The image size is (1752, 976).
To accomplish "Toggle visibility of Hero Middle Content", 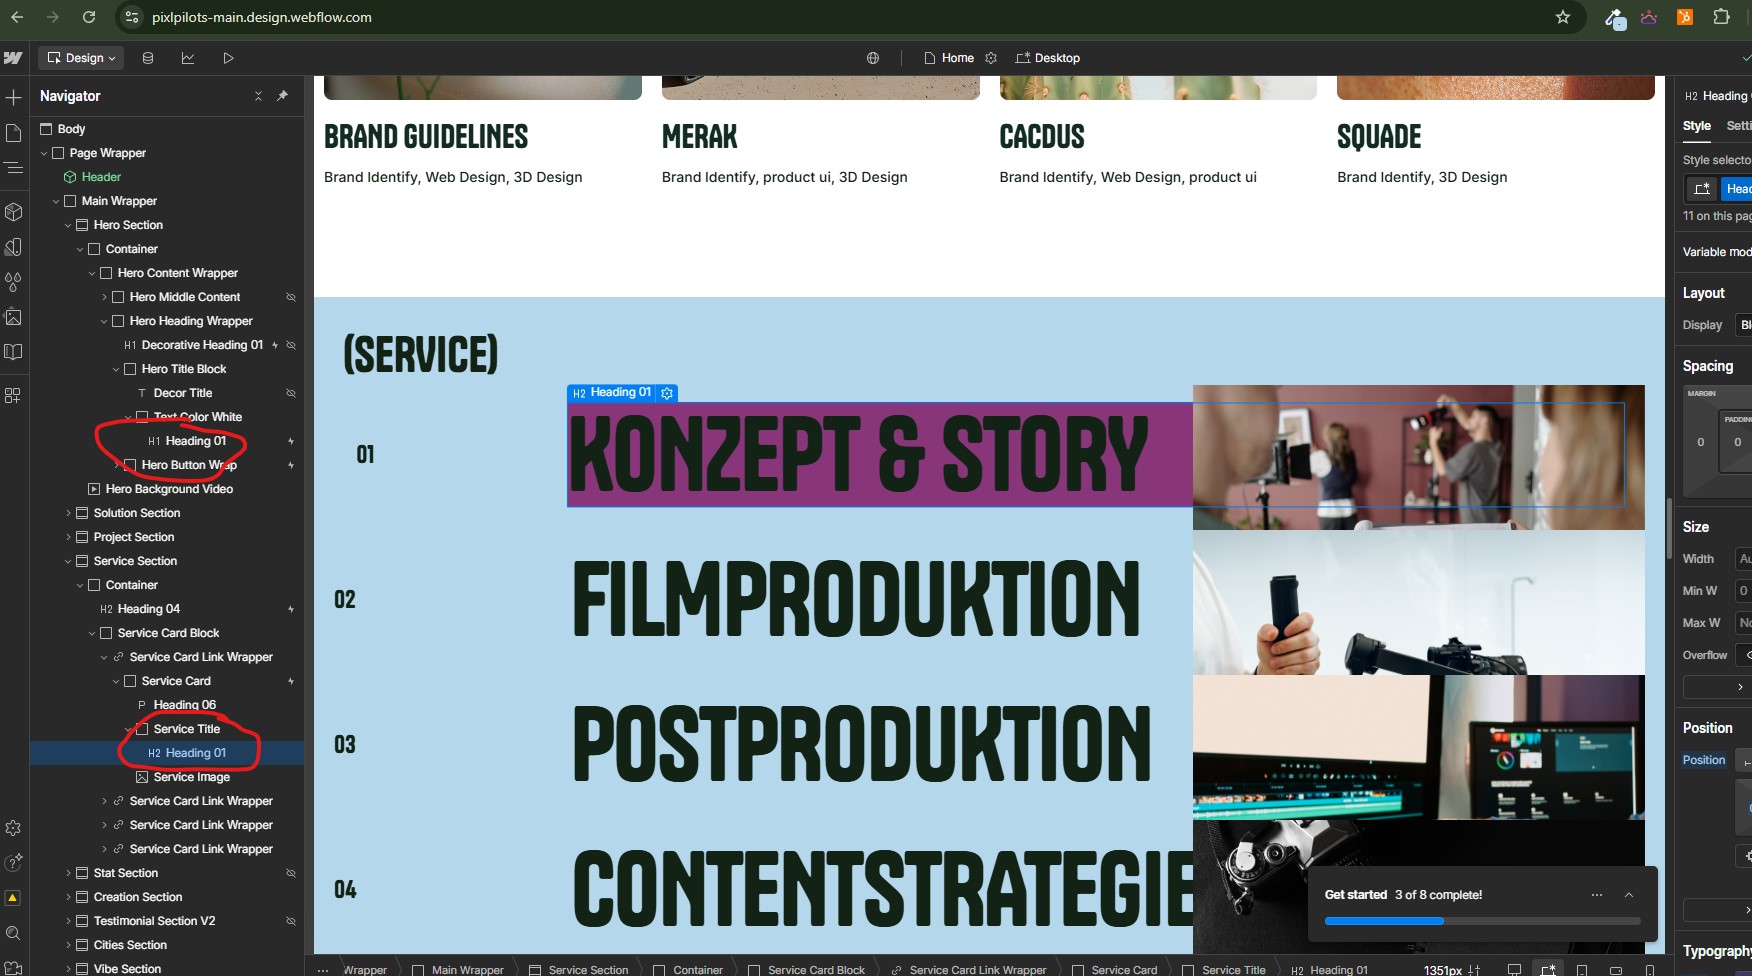I will 291,297.
